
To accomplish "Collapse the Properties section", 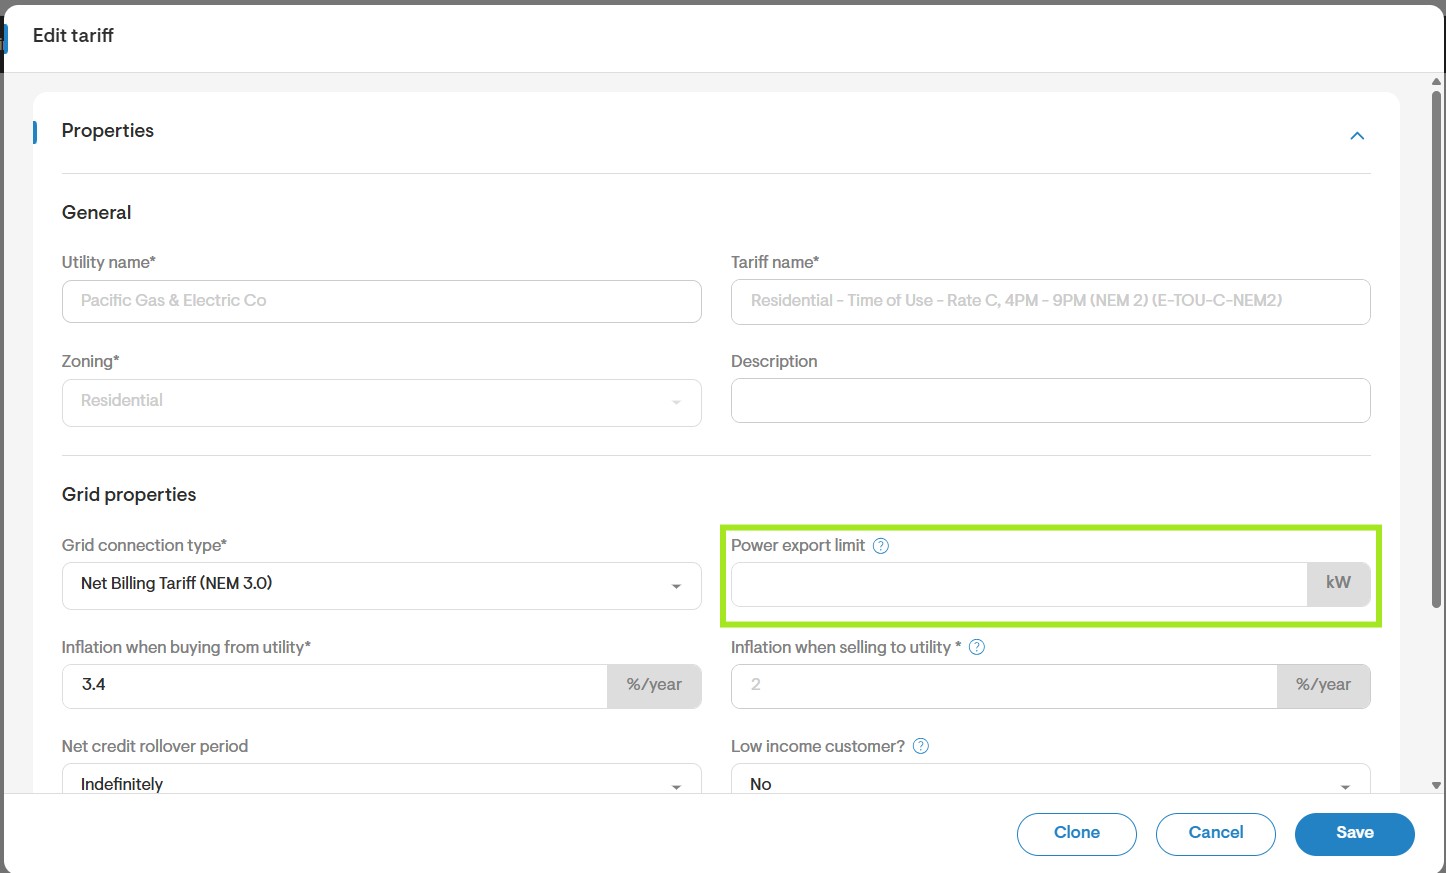I will coord(1357,136).
